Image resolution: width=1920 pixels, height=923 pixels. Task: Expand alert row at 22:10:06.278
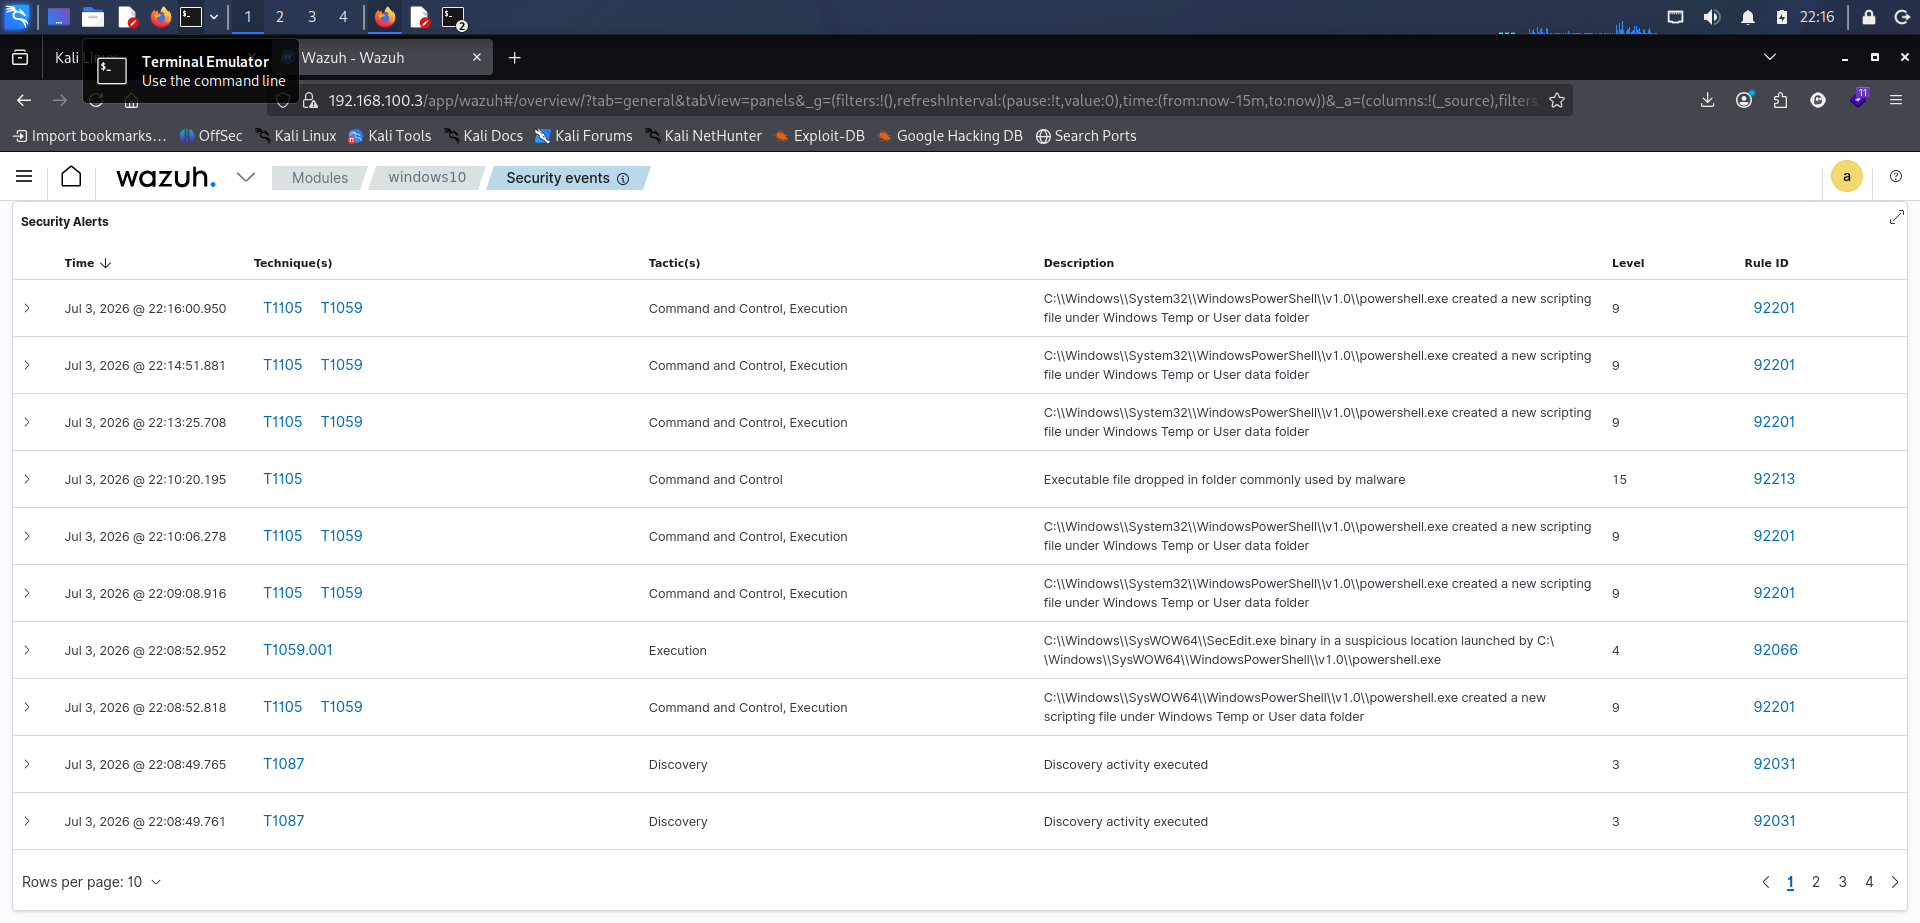click(x=27, y=536)
